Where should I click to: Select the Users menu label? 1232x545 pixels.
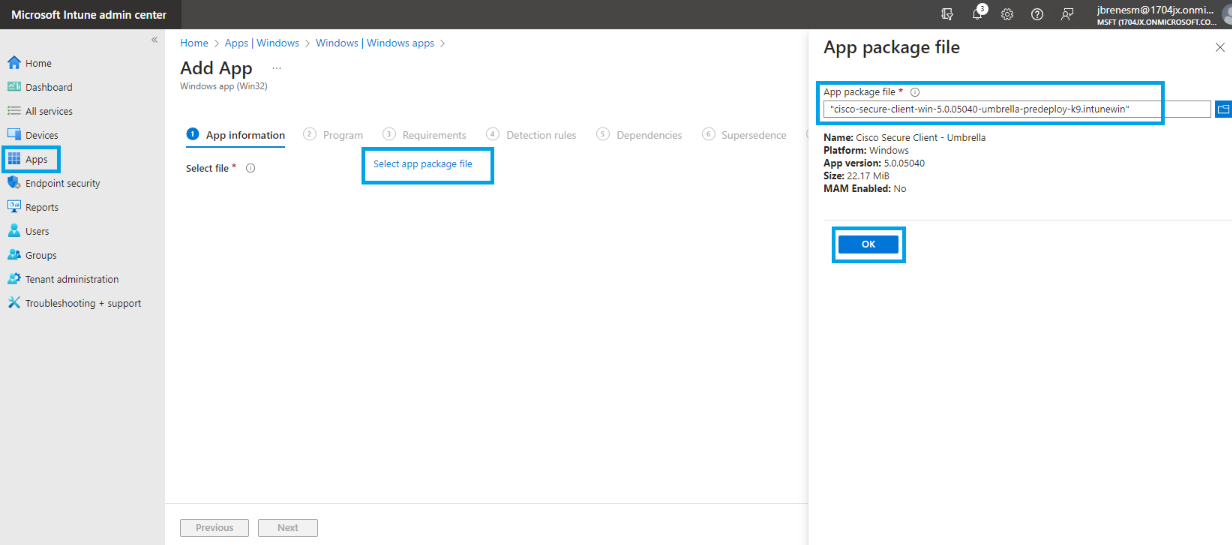(x=37, y=231)
